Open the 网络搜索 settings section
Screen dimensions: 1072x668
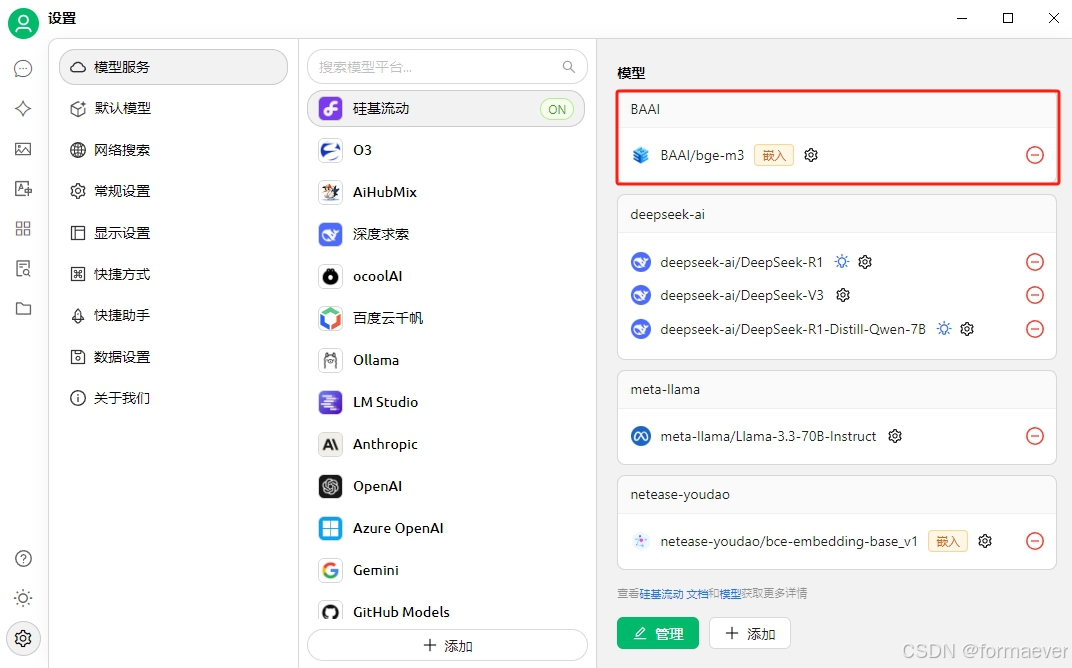click(174, 150)
